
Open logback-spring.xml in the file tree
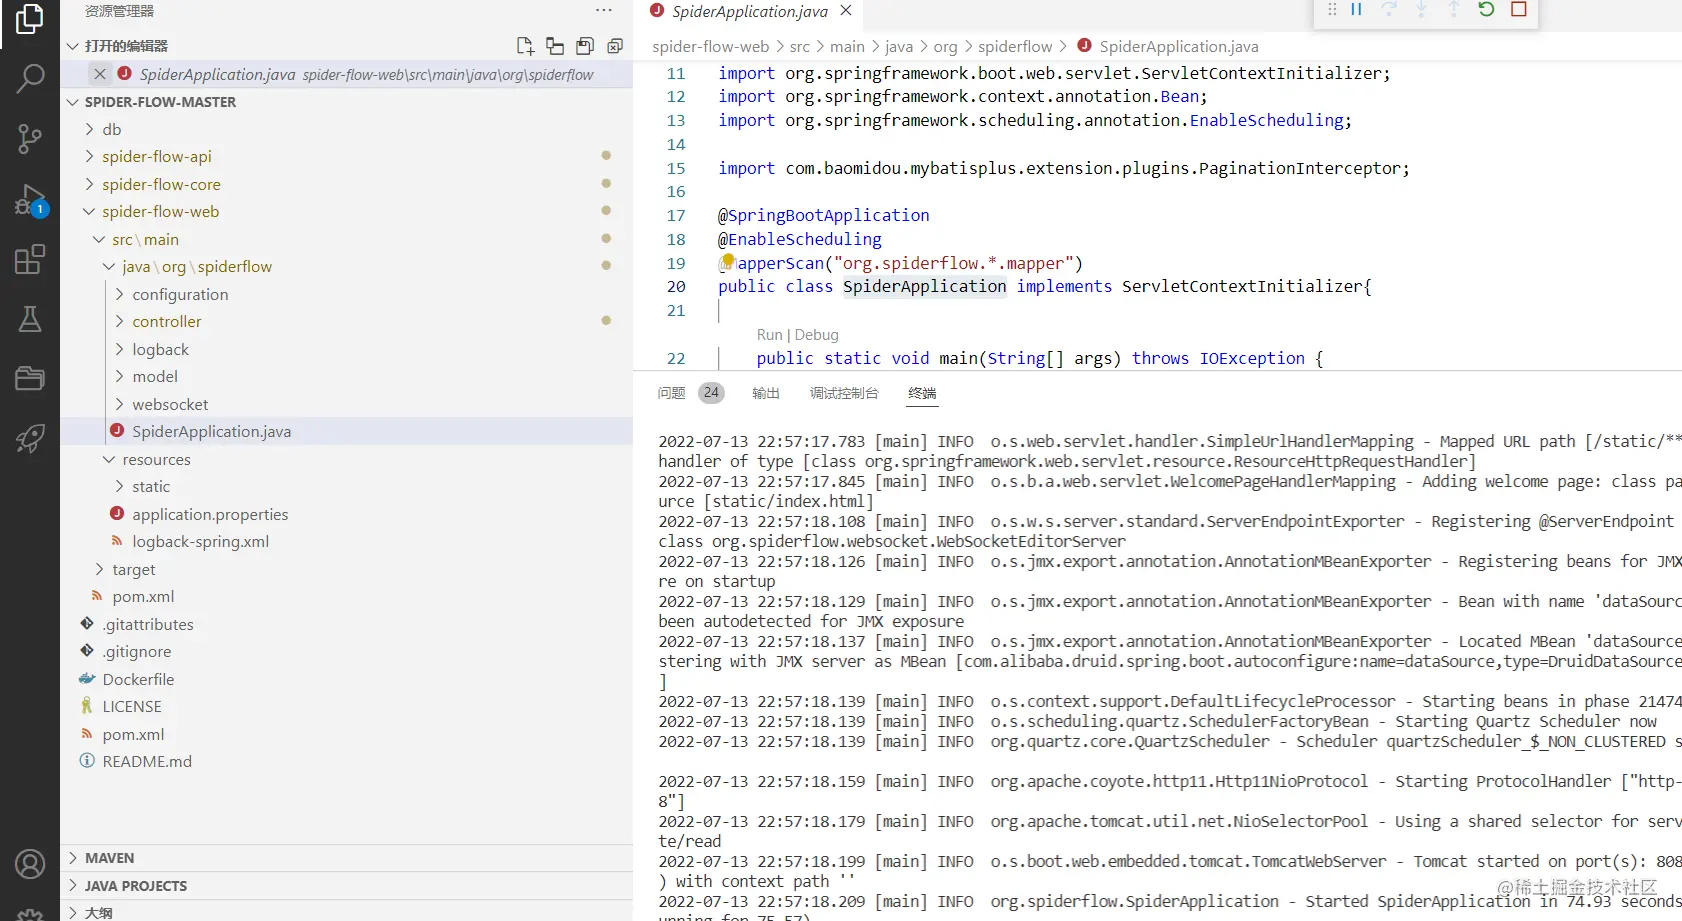[x=200, y=541]
